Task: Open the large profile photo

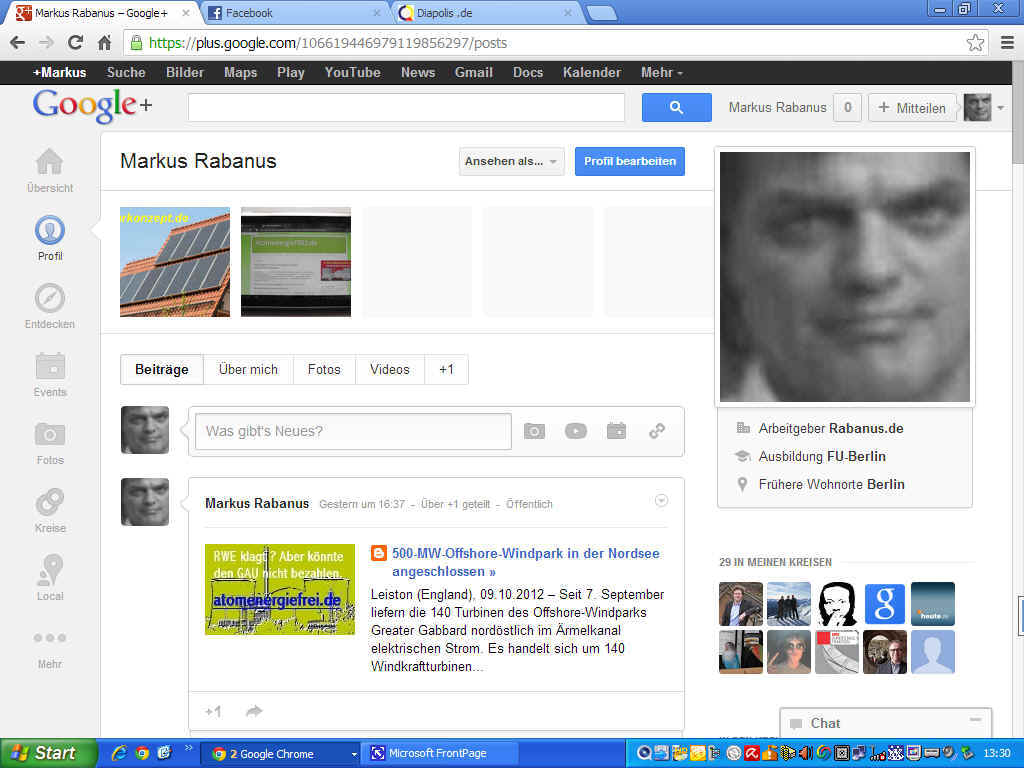Action: point(844,277)
